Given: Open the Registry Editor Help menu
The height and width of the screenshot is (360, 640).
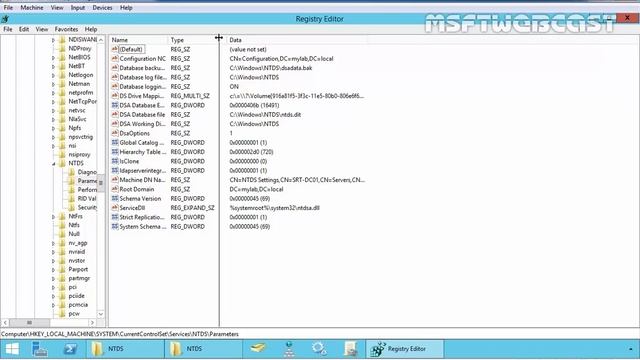Looking at the screenshot, I should tap(91, 29).
